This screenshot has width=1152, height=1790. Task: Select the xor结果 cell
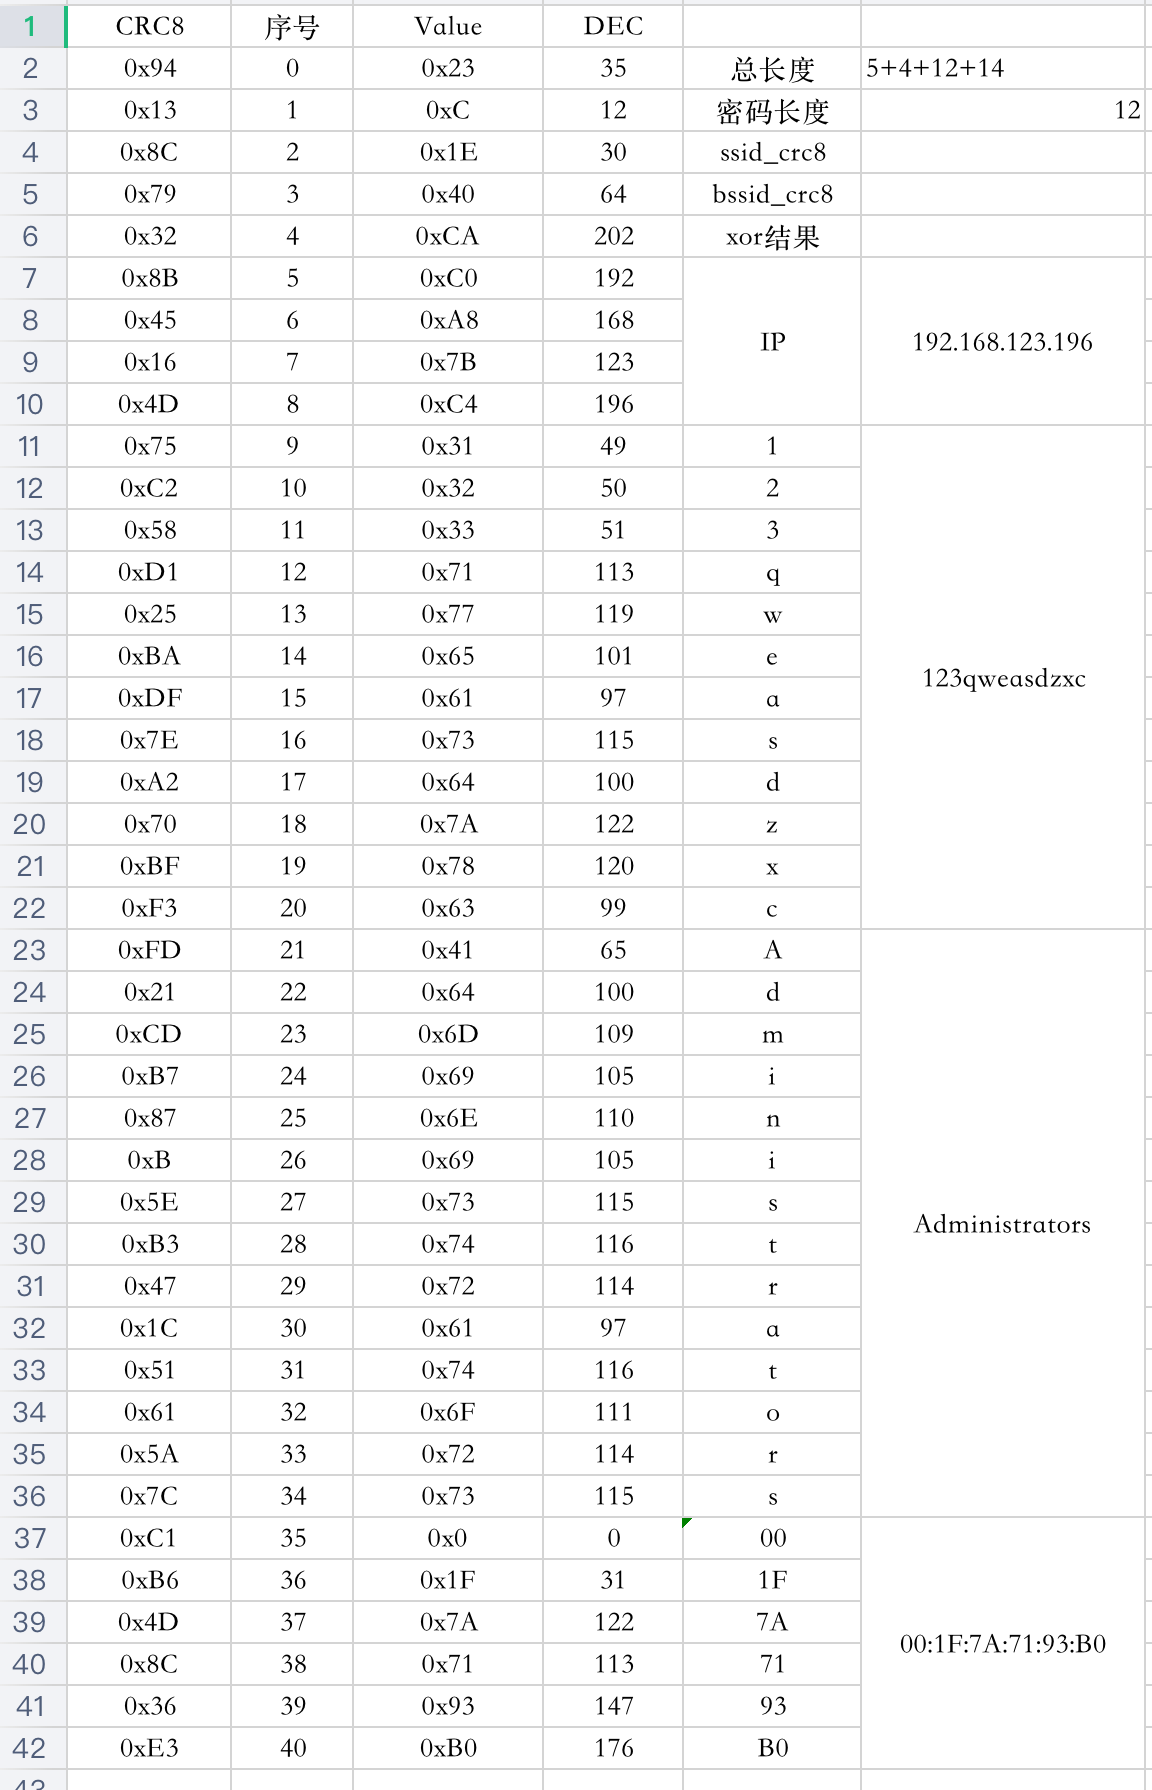click(x=772, y=236)
